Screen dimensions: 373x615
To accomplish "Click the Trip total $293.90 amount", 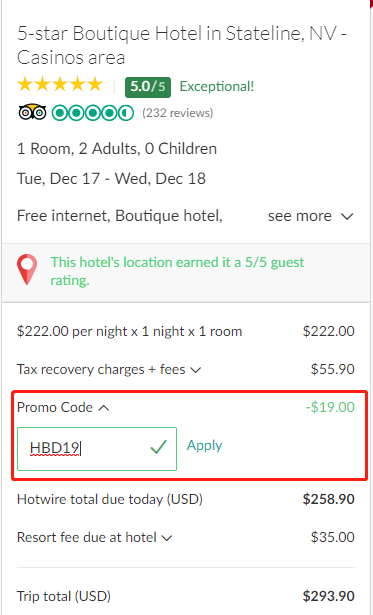I will (x=328, y=596).
